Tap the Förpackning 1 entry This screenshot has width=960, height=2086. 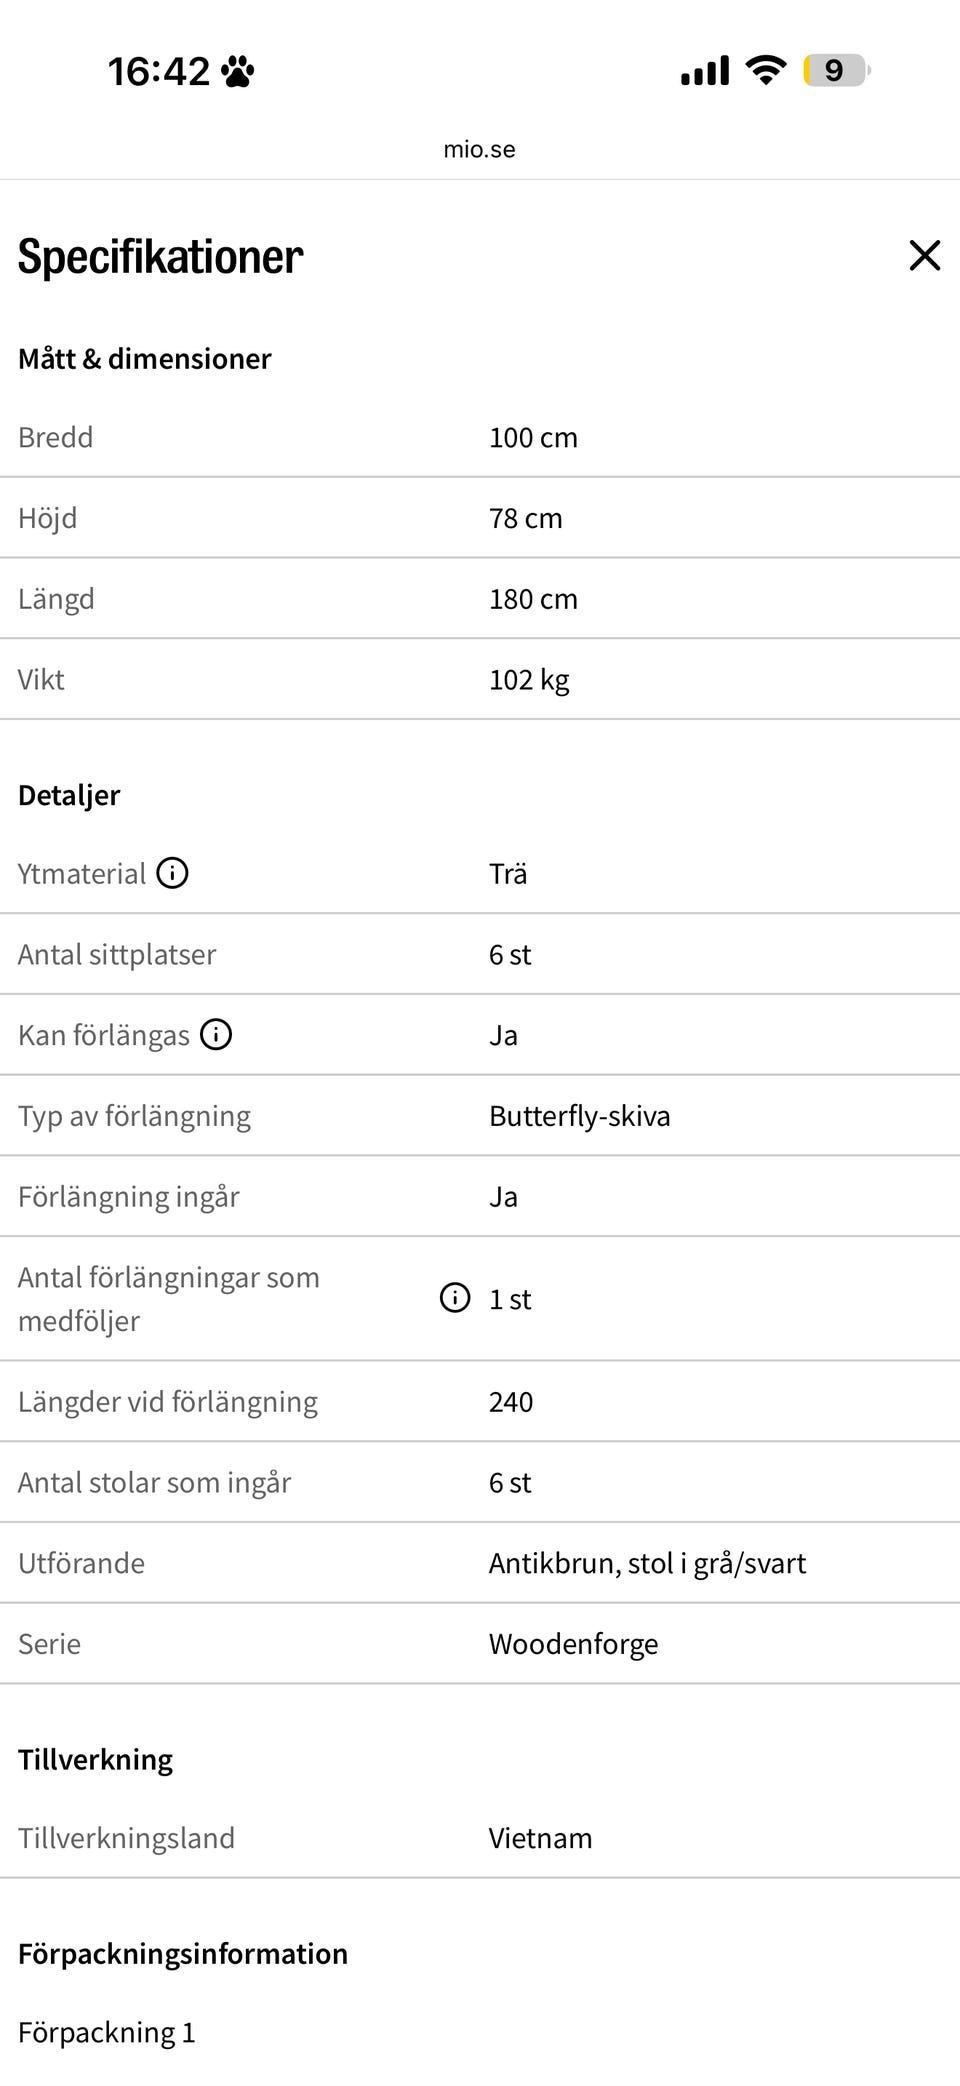[x=107, y=2032]
